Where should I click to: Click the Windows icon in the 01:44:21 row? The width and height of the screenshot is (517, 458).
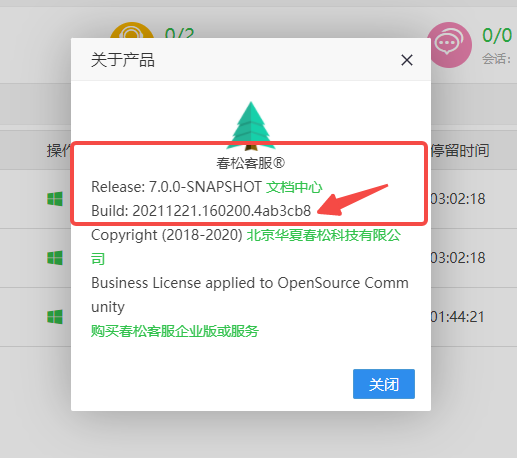55,317
